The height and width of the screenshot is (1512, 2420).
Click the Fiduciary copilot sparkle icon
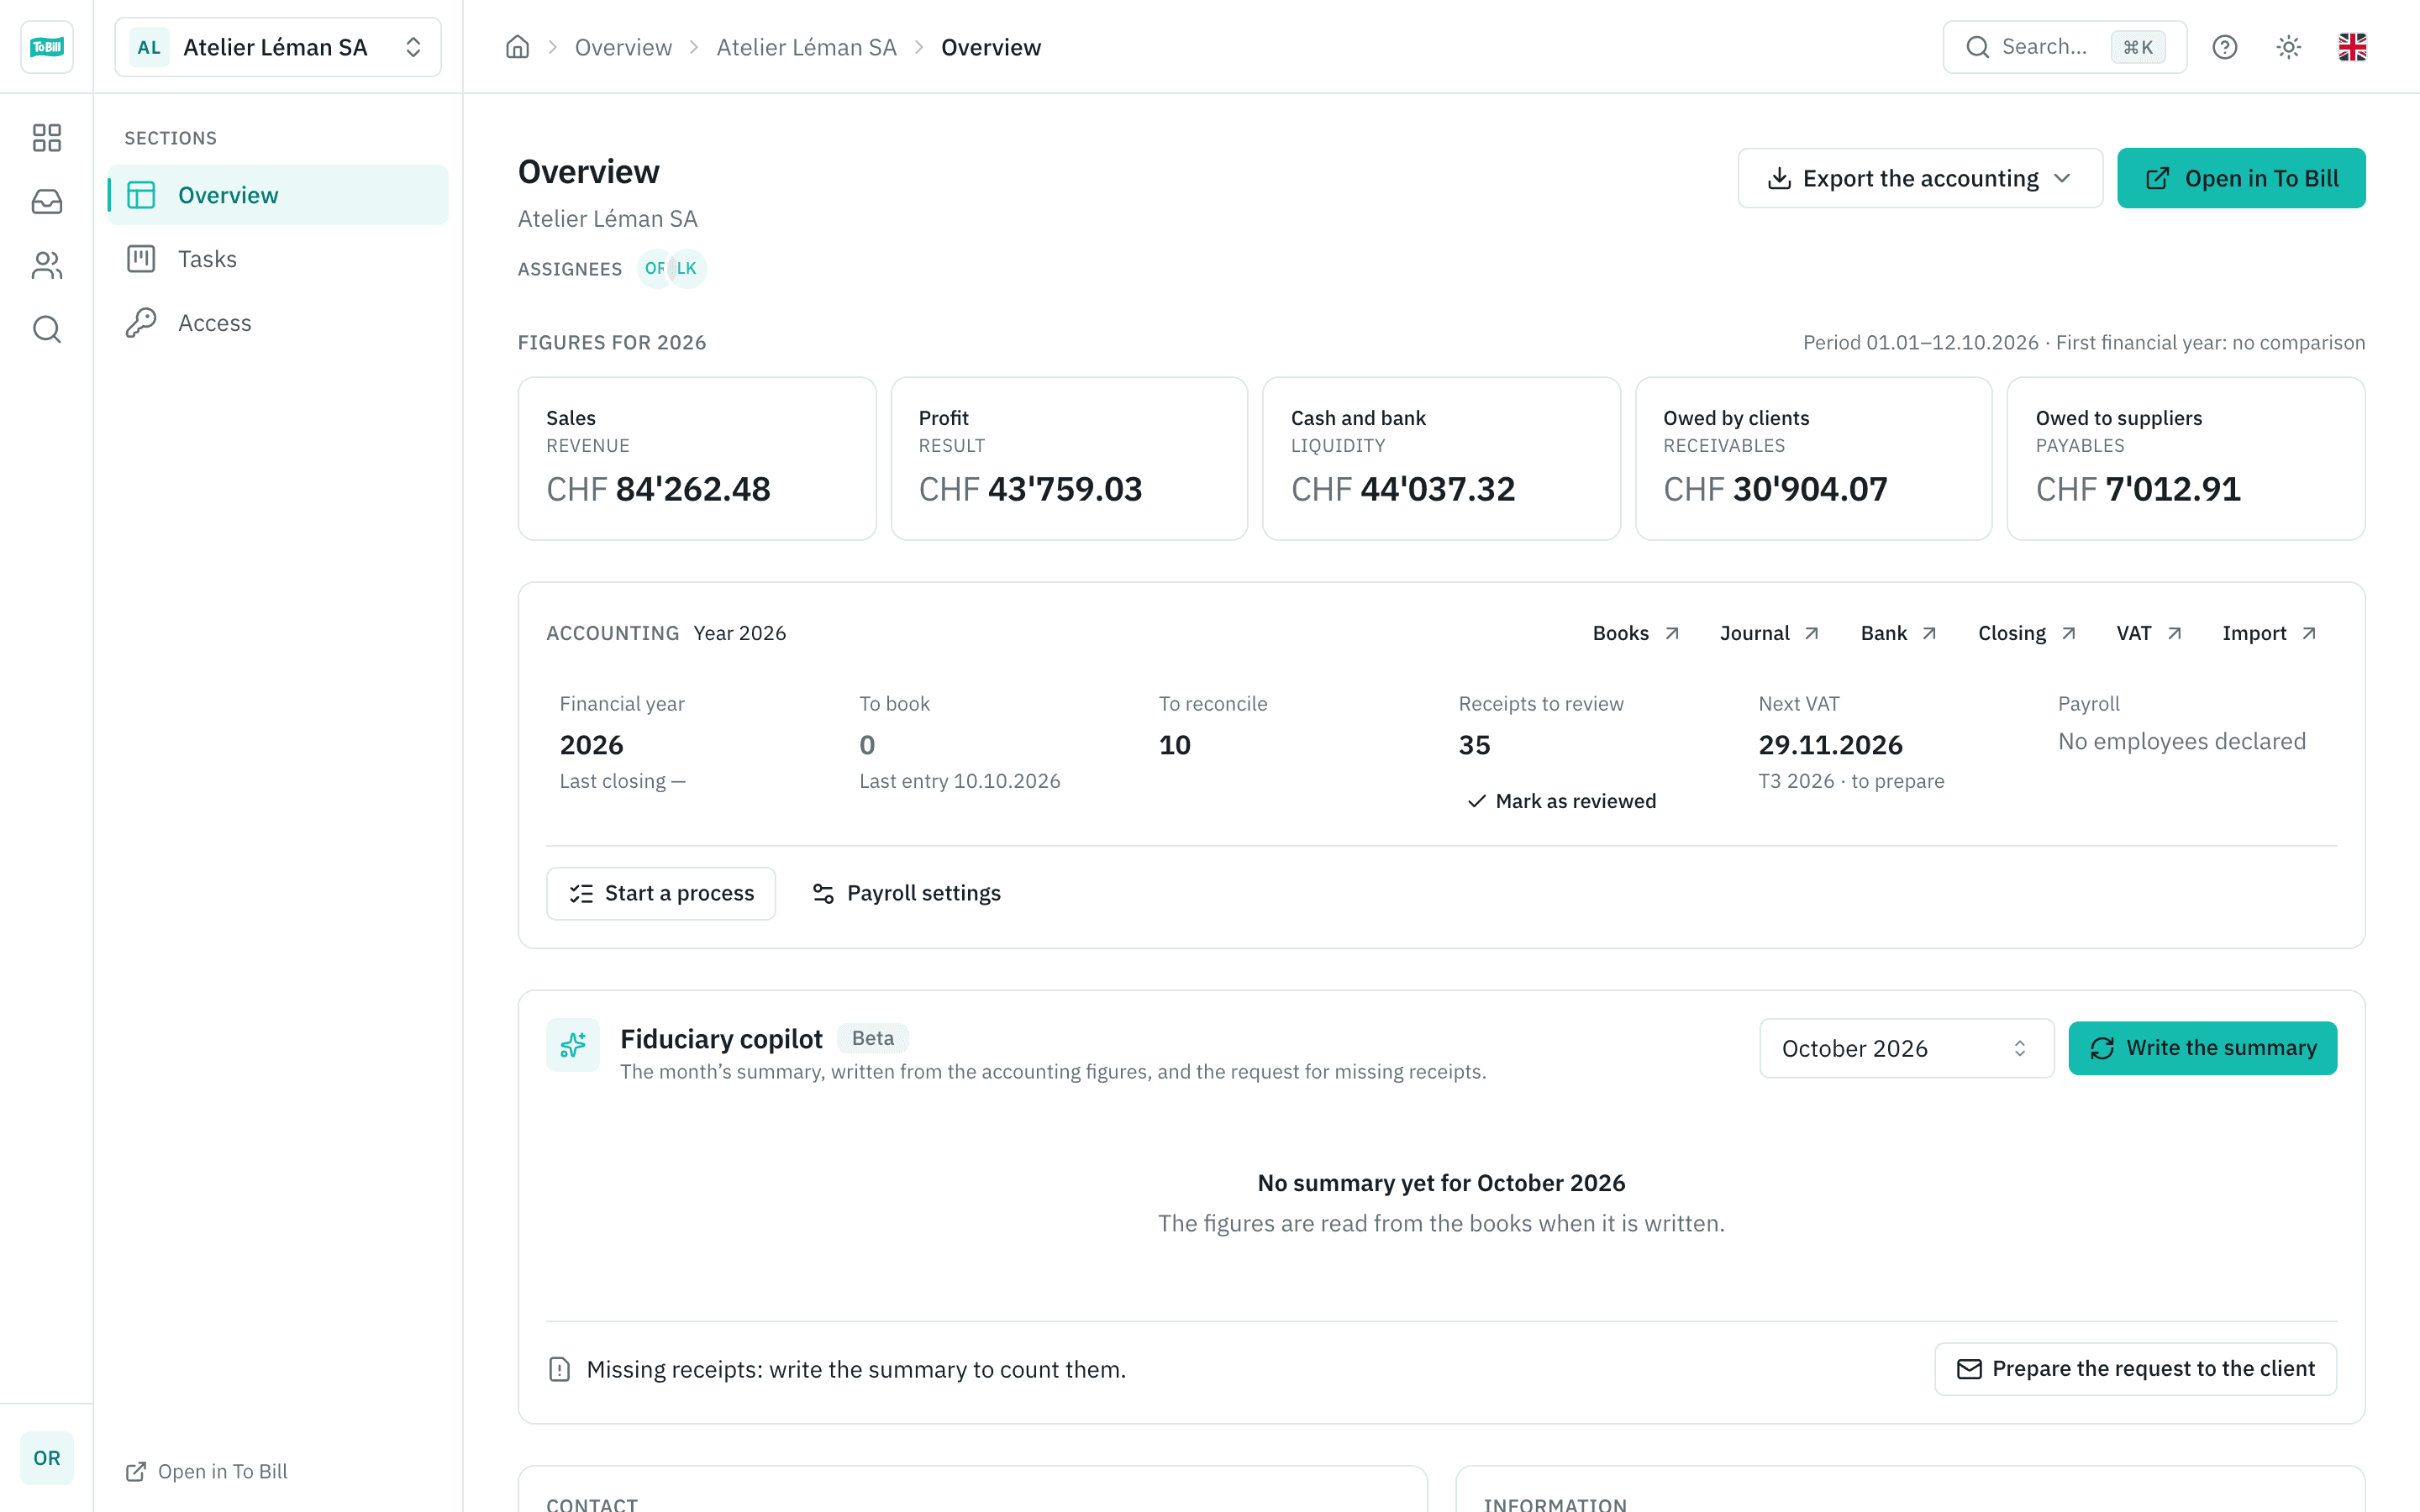[573, 1045]
